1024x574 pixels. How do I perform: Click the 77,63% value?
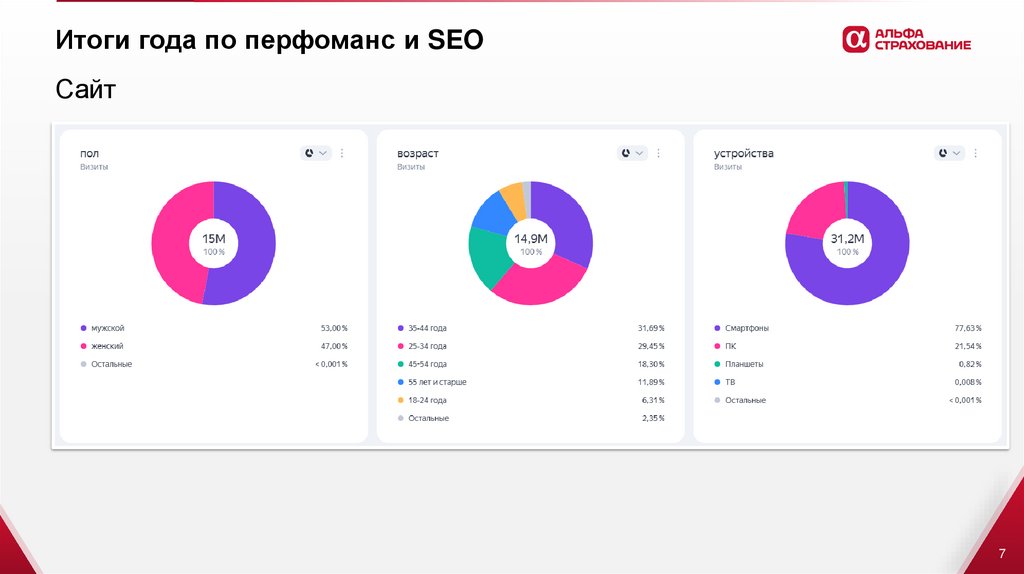pos(968,328)
